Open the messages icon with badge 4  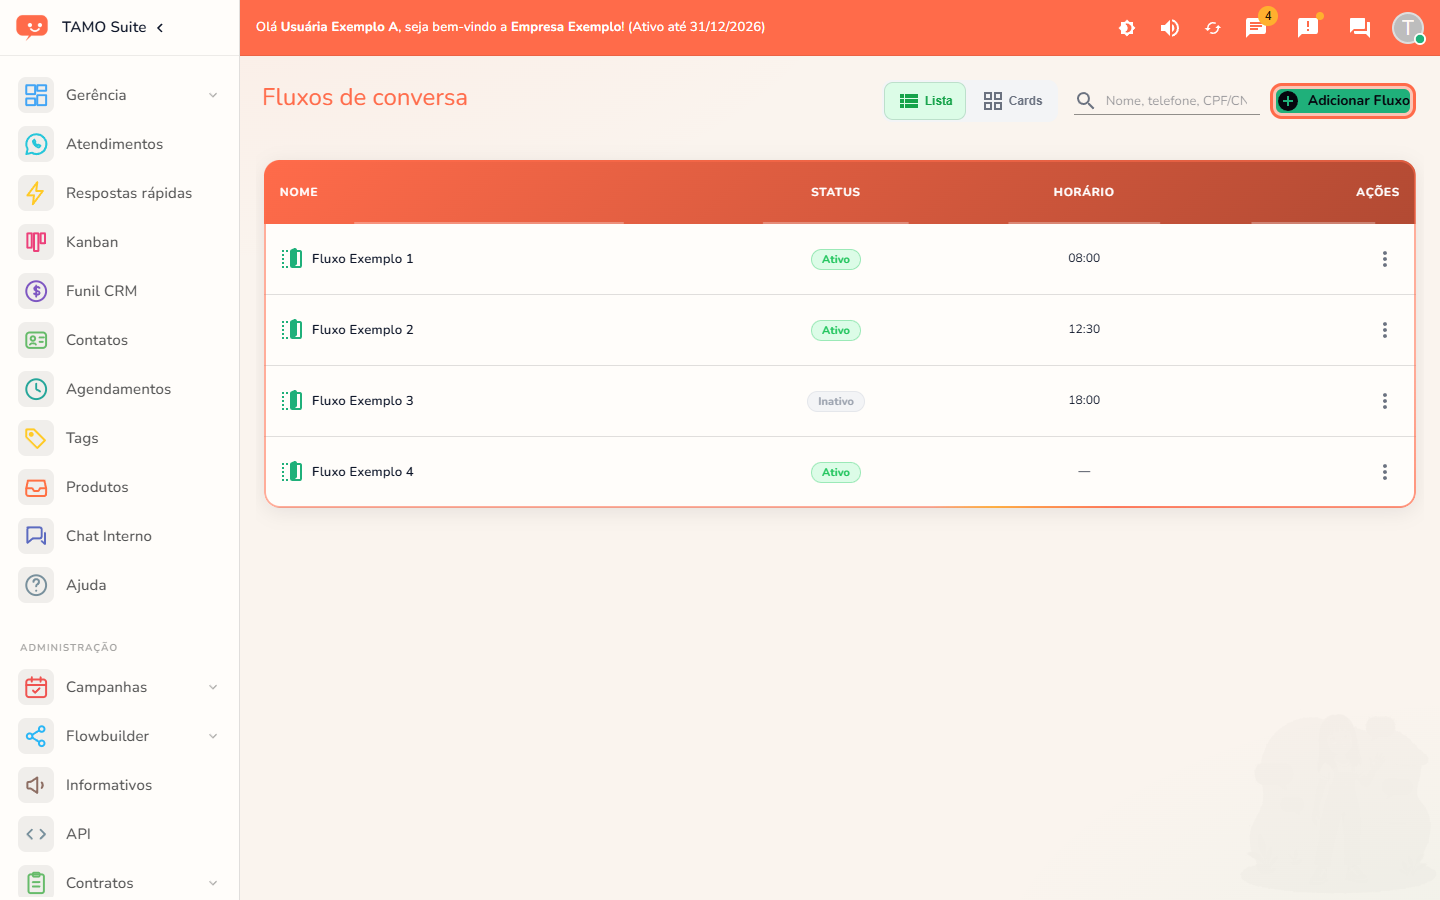(x=1256, y=28)
